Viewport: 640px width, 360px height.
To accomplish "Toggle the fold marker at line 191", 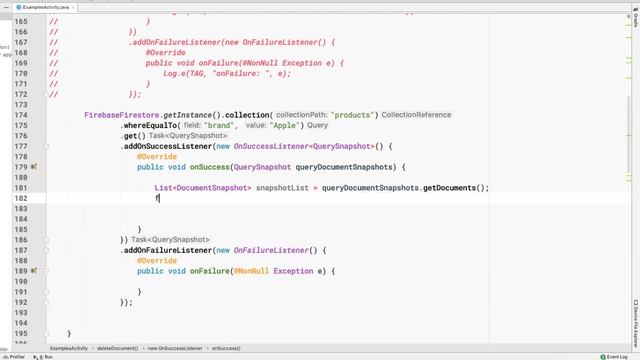I will point(46,292).
